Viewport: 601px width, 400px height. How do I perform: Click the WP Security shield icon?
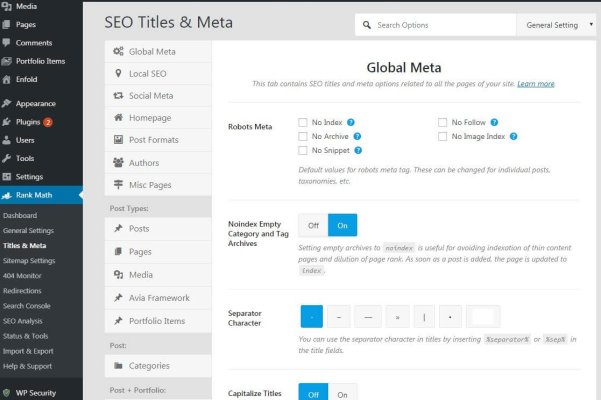6,393
